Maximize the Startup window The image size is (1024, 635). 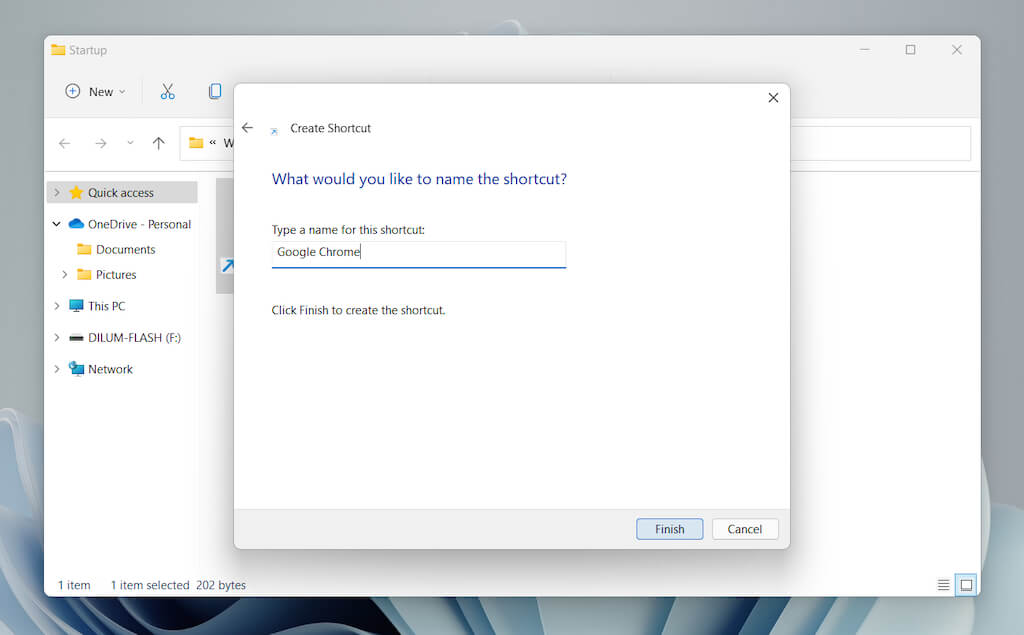910,50
